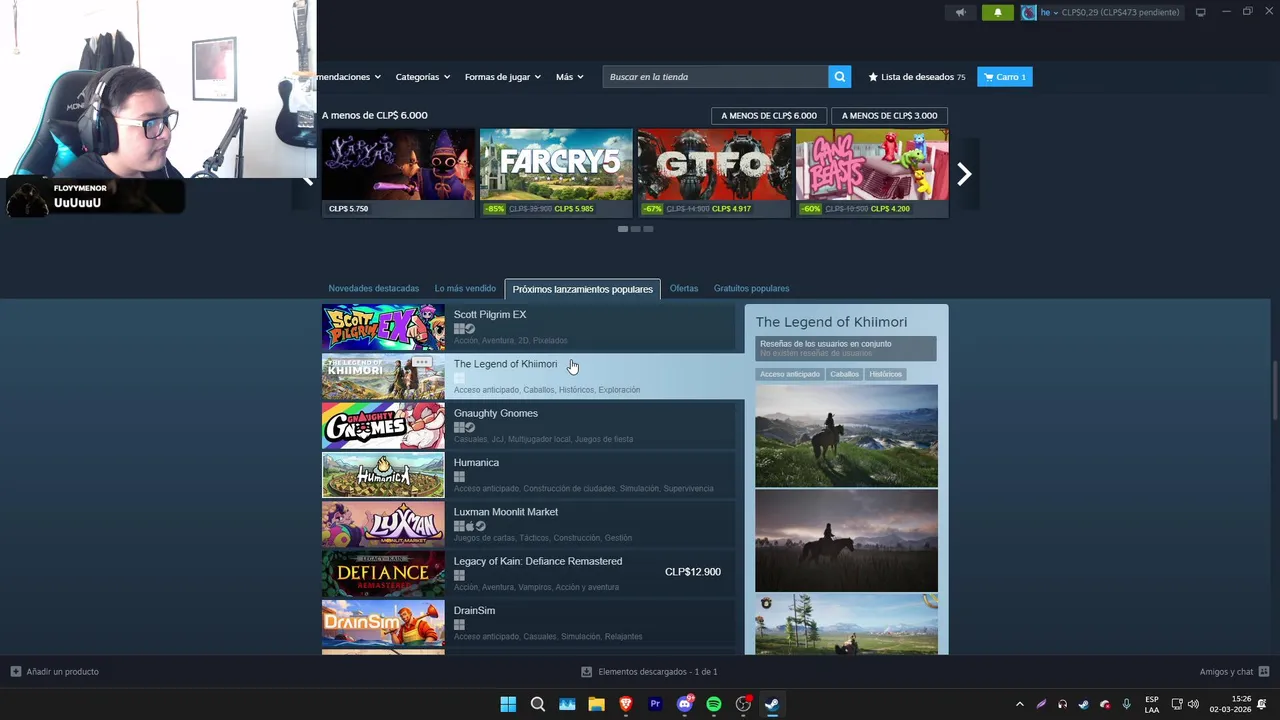
Task: Click inside the store search field
Action: point(716,77)
